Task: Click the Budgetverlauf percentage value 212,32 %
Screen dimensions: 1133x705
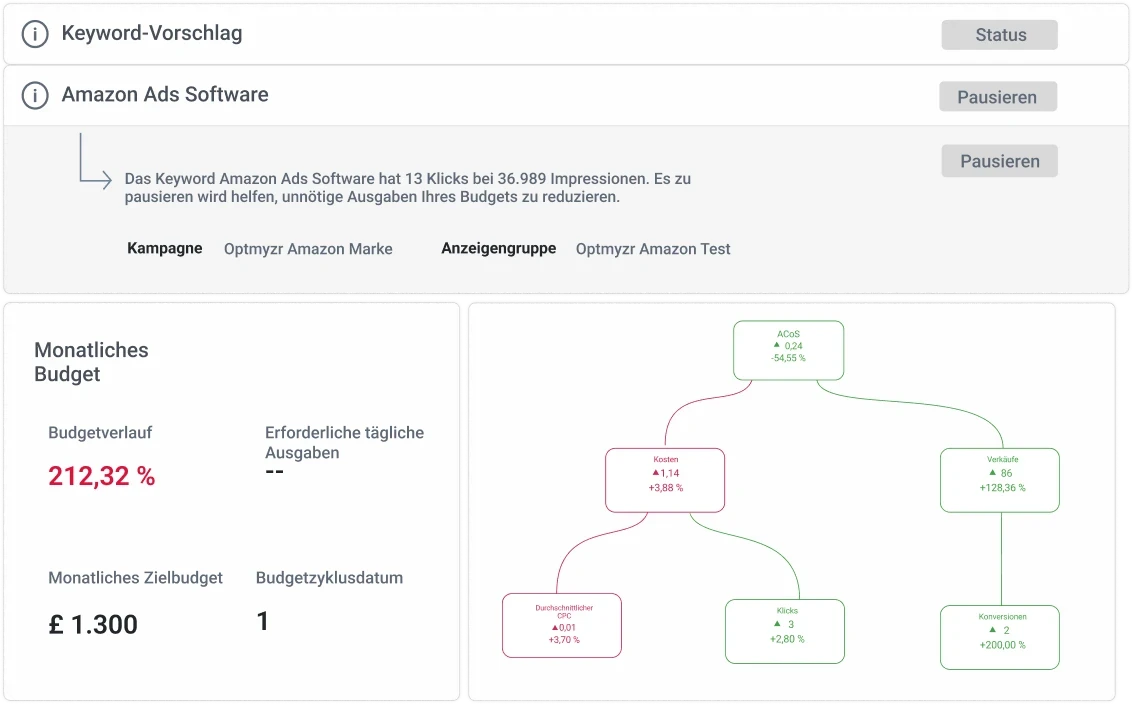Action: click(102, 477)
